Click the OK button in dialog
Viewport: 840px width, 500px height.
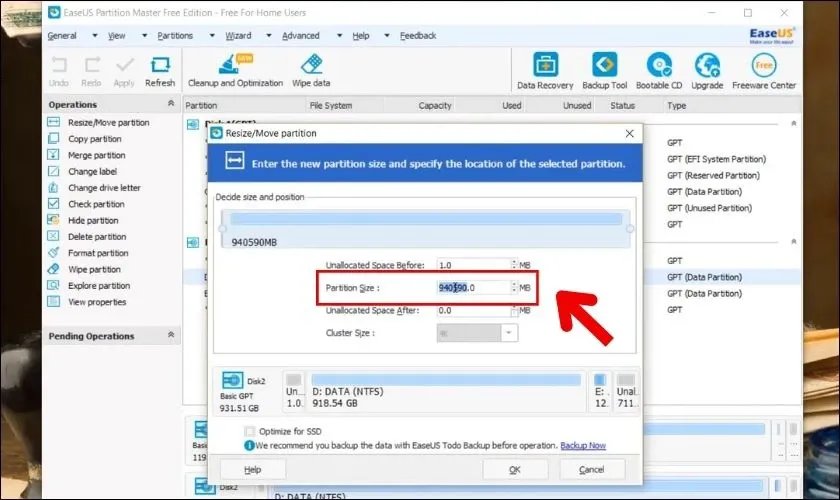pyautogui.click(x=514, y=469)
